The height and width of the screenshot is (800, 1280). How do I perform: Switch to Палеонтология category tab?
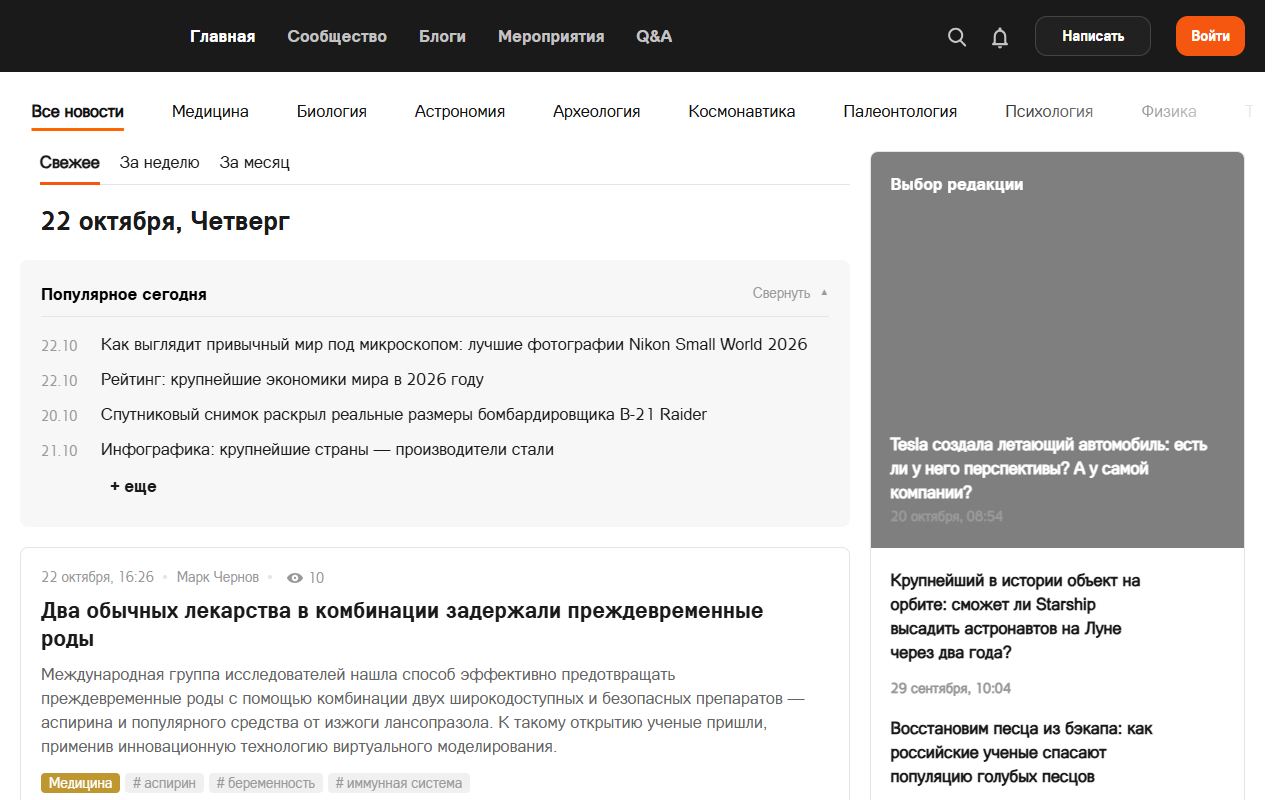pos(900,112)
